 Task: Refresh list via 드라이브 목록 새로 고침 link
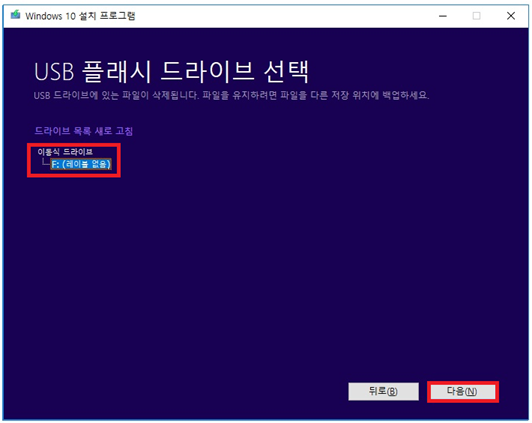coord(83,131)
